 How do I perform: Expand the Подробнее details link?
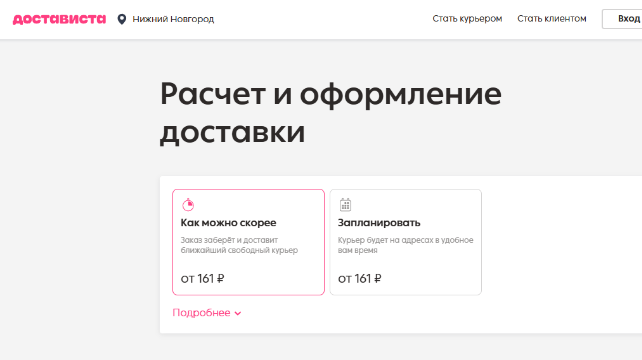pos(207,313)
